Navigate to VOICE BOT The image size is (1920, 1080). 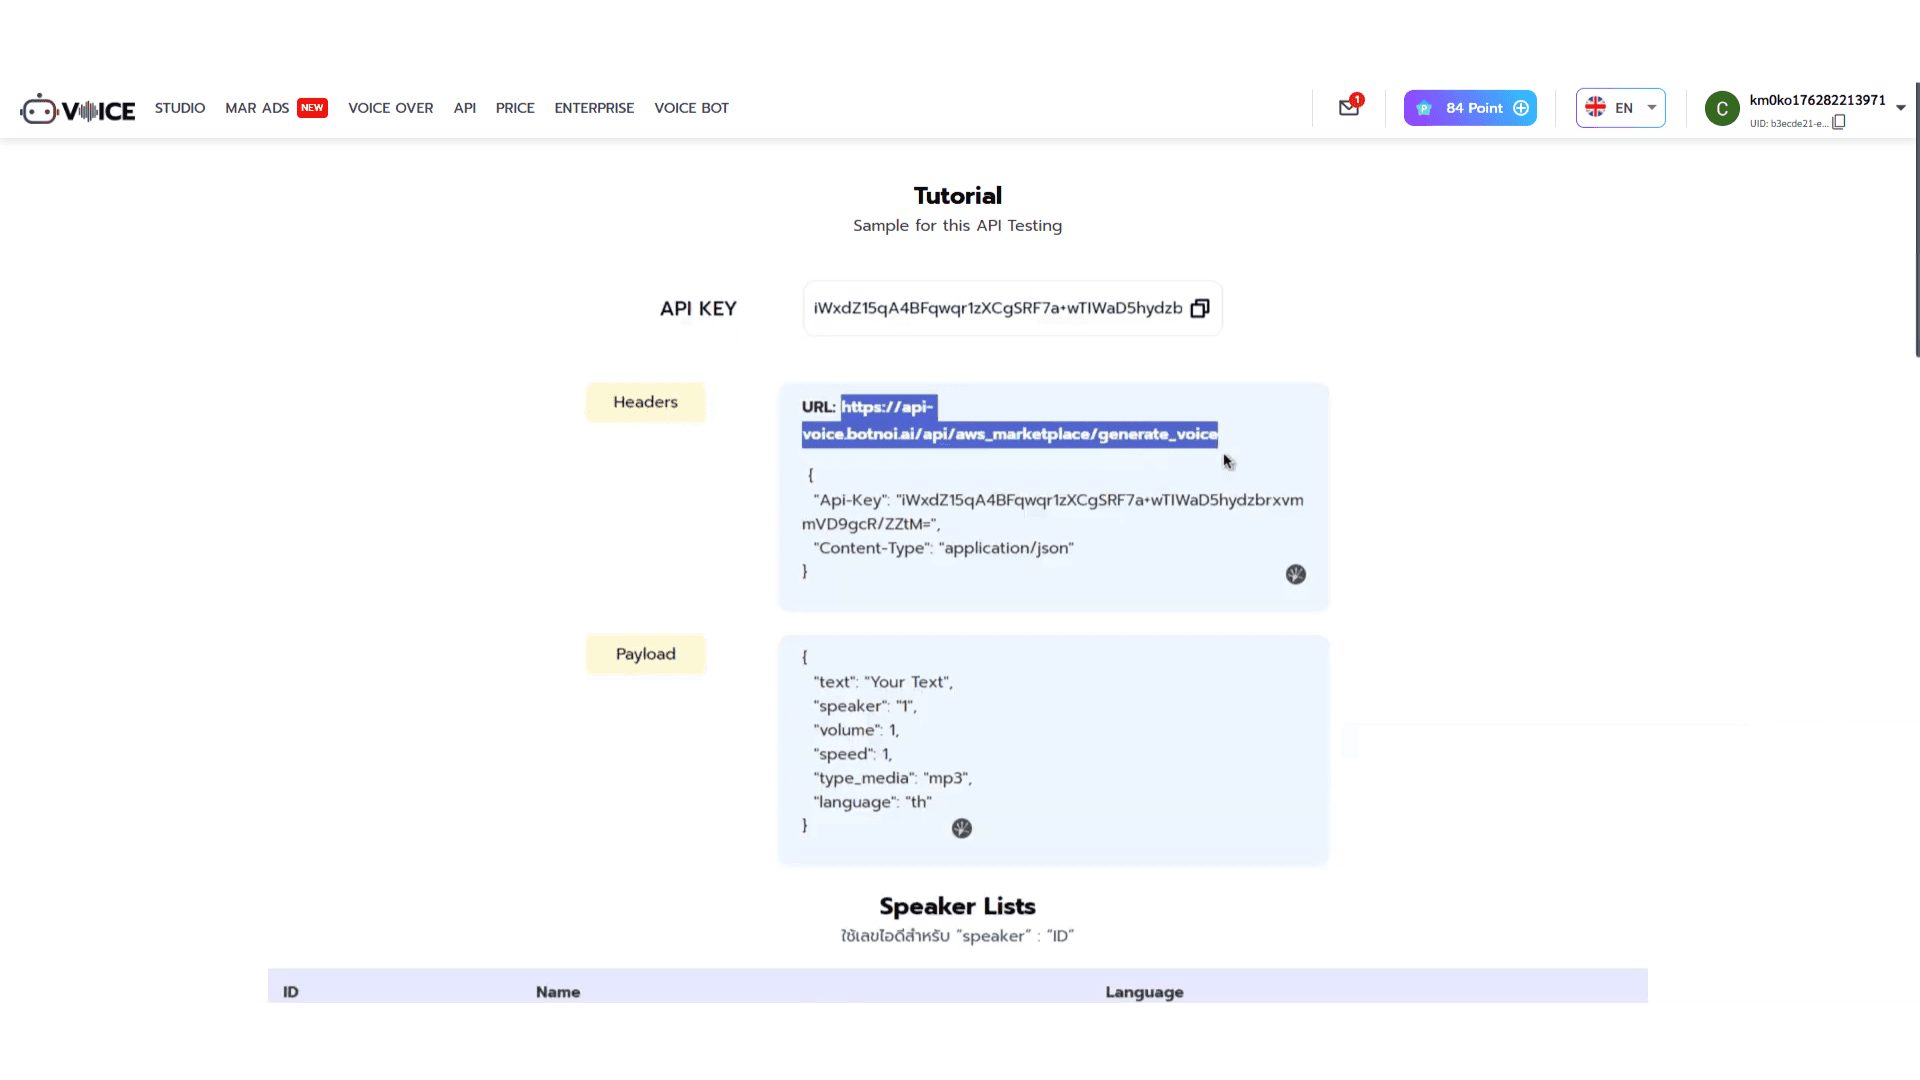[691, 108]
